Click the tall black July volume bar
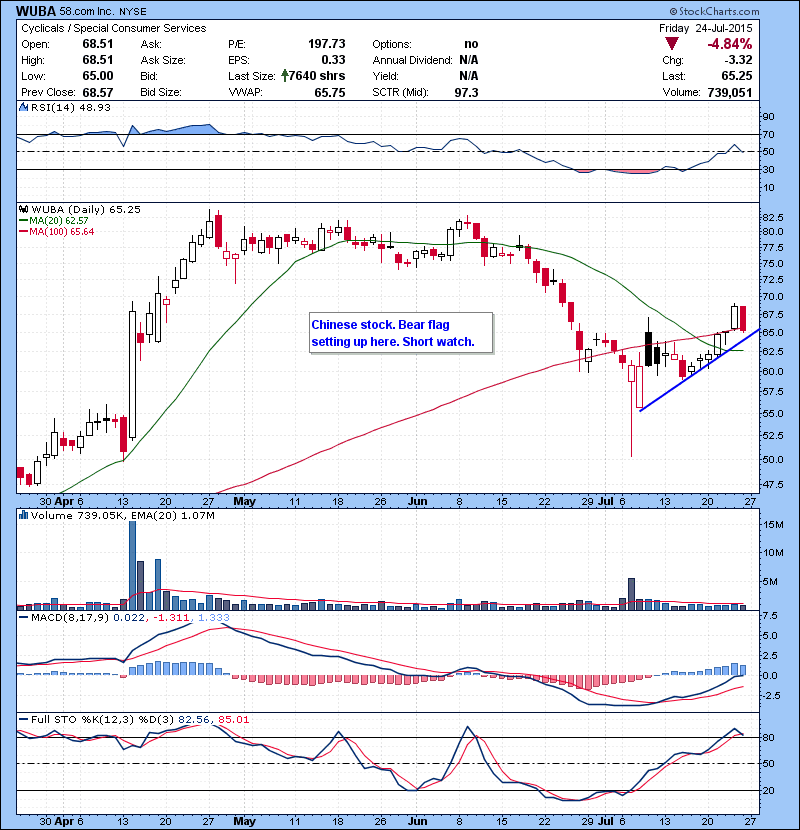Screen dimensions: 800x830 [631, 594]
